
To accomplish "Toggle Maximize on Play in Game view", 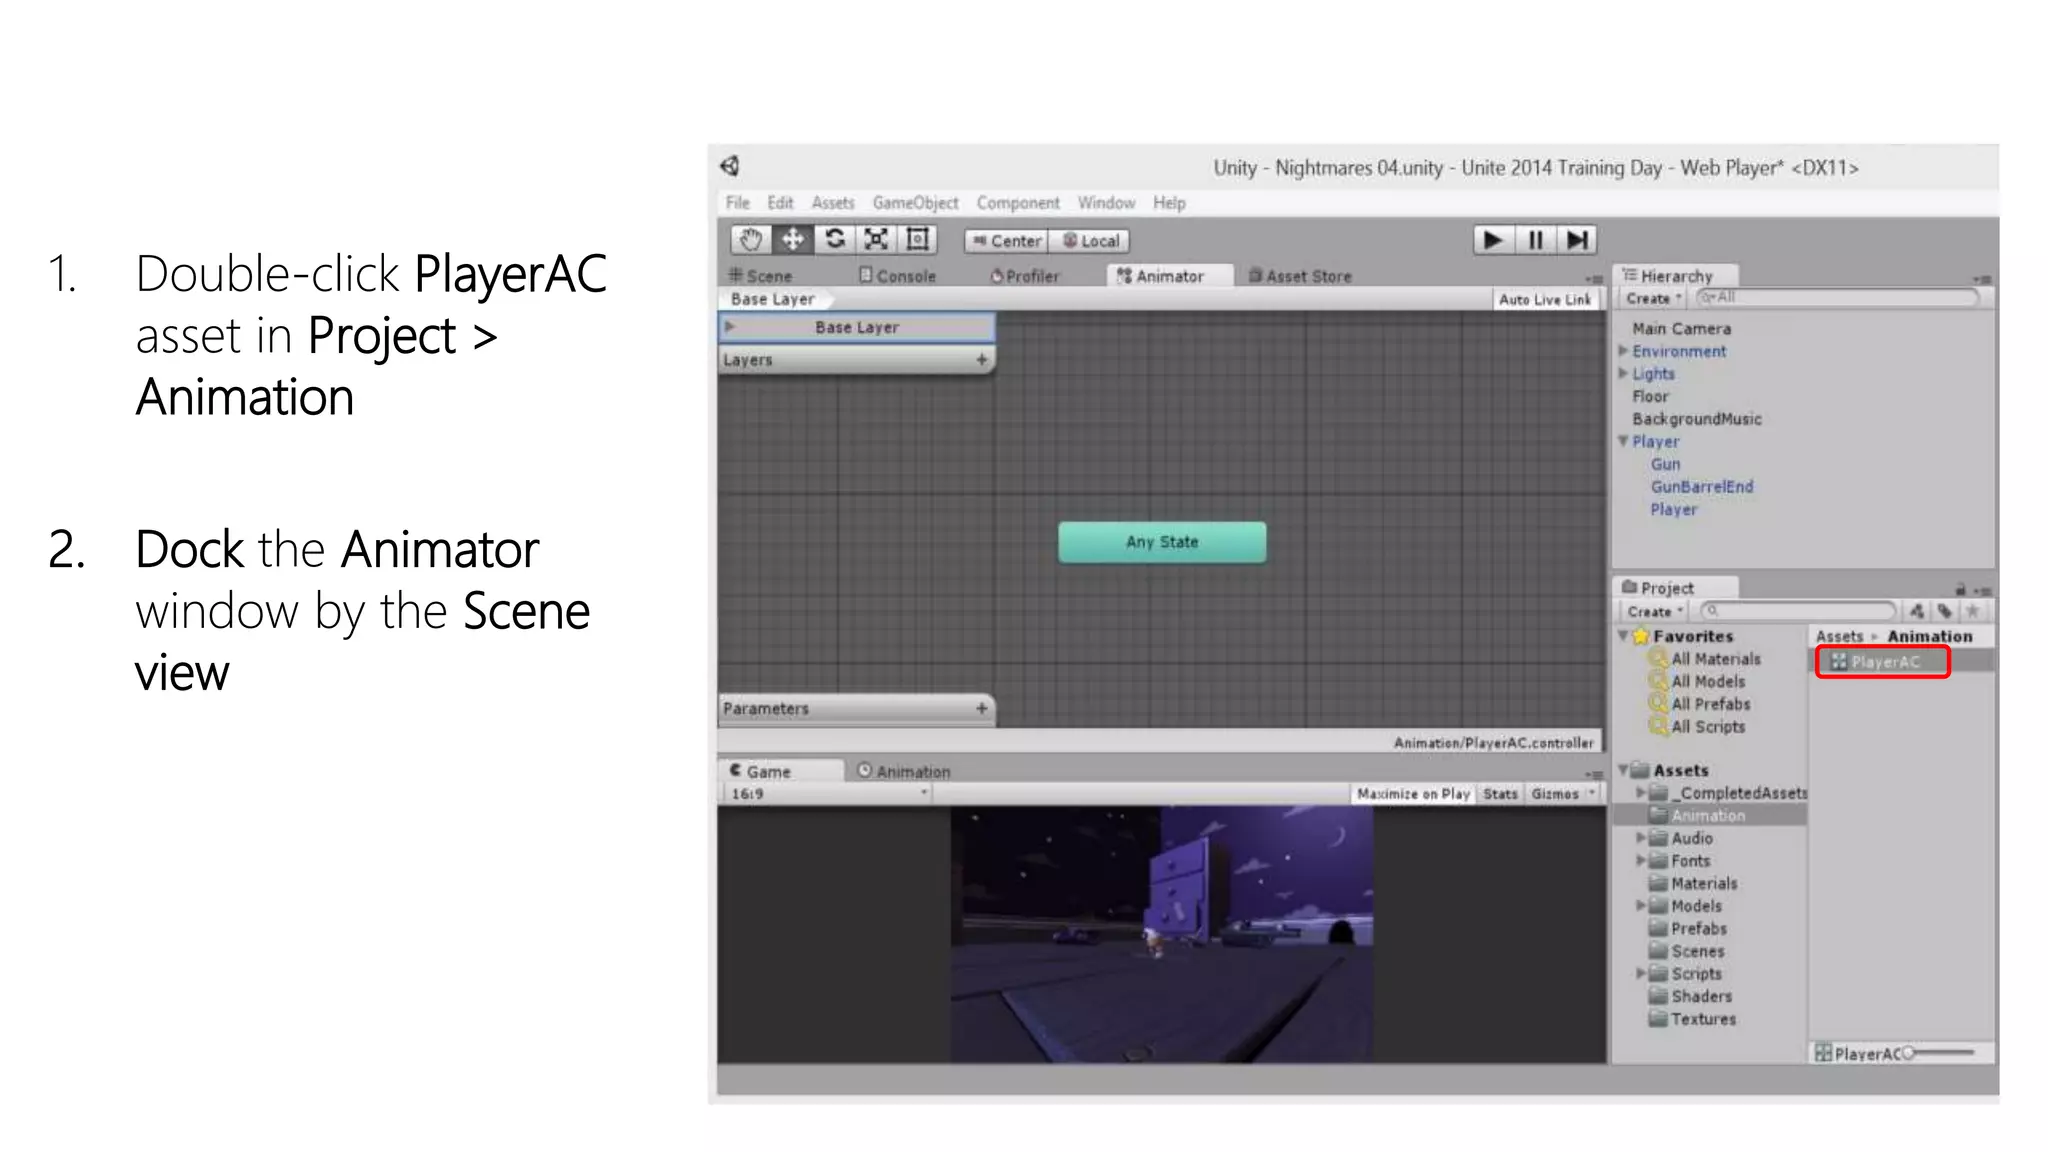I will click(1413, 794).
